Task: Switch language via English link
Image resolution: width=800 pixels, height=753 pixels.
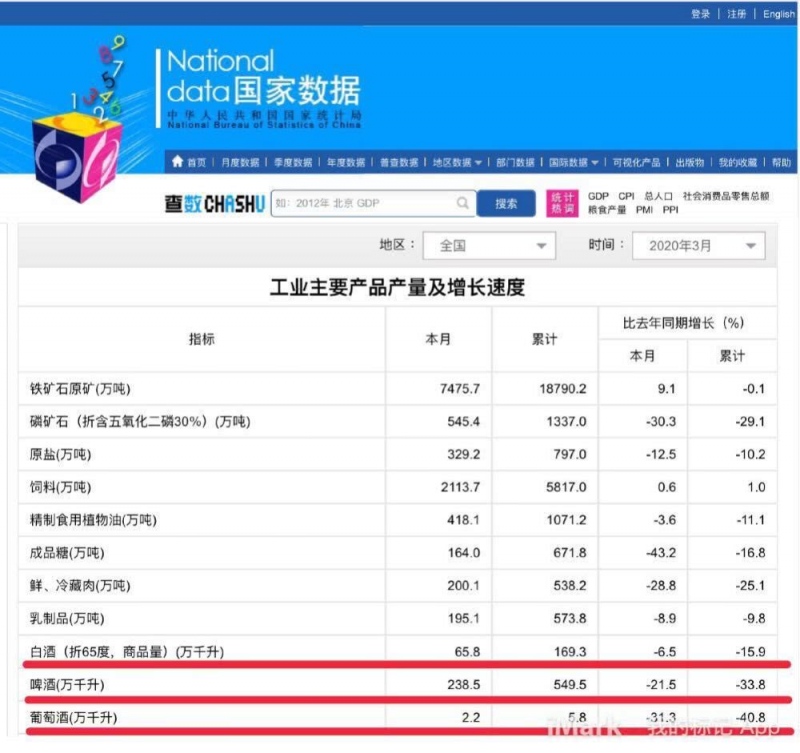Action: [x=778, y=14]
